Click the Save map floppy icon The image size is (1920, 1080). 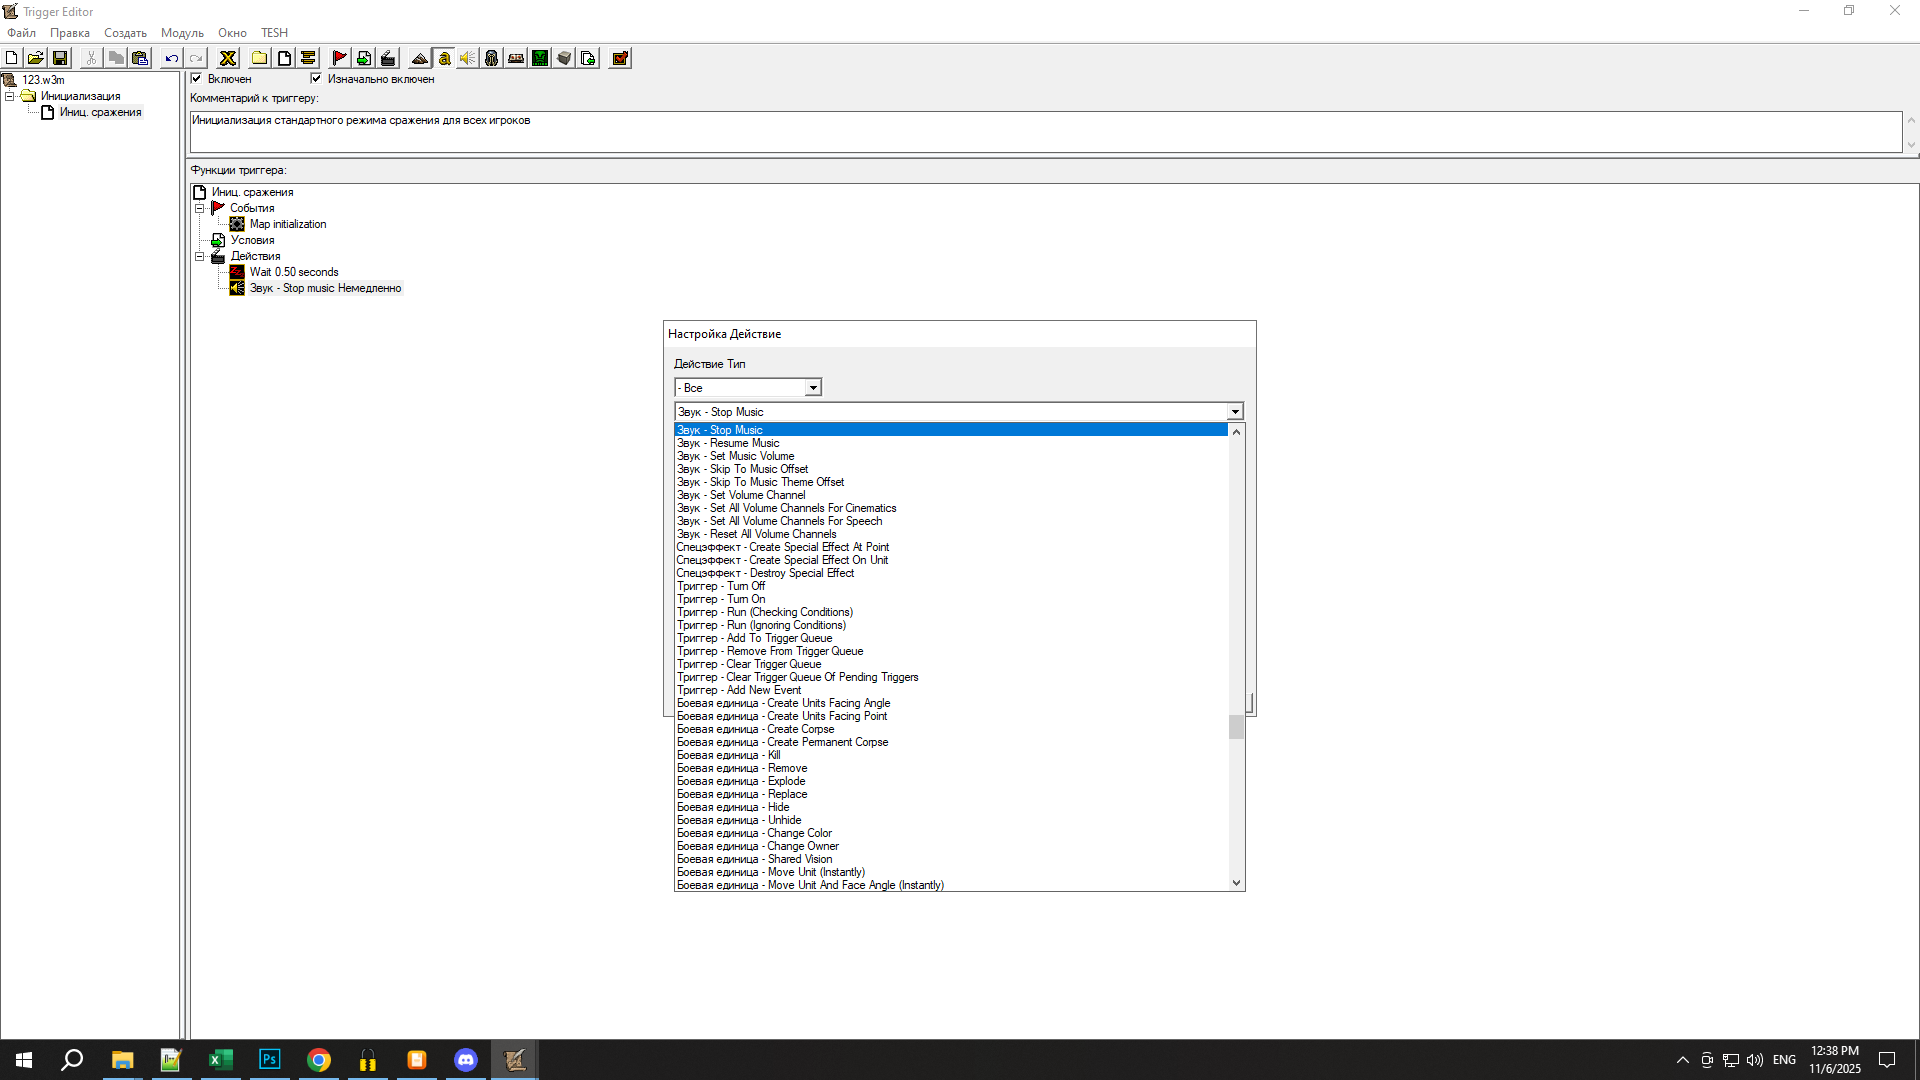tap(60, 58)
